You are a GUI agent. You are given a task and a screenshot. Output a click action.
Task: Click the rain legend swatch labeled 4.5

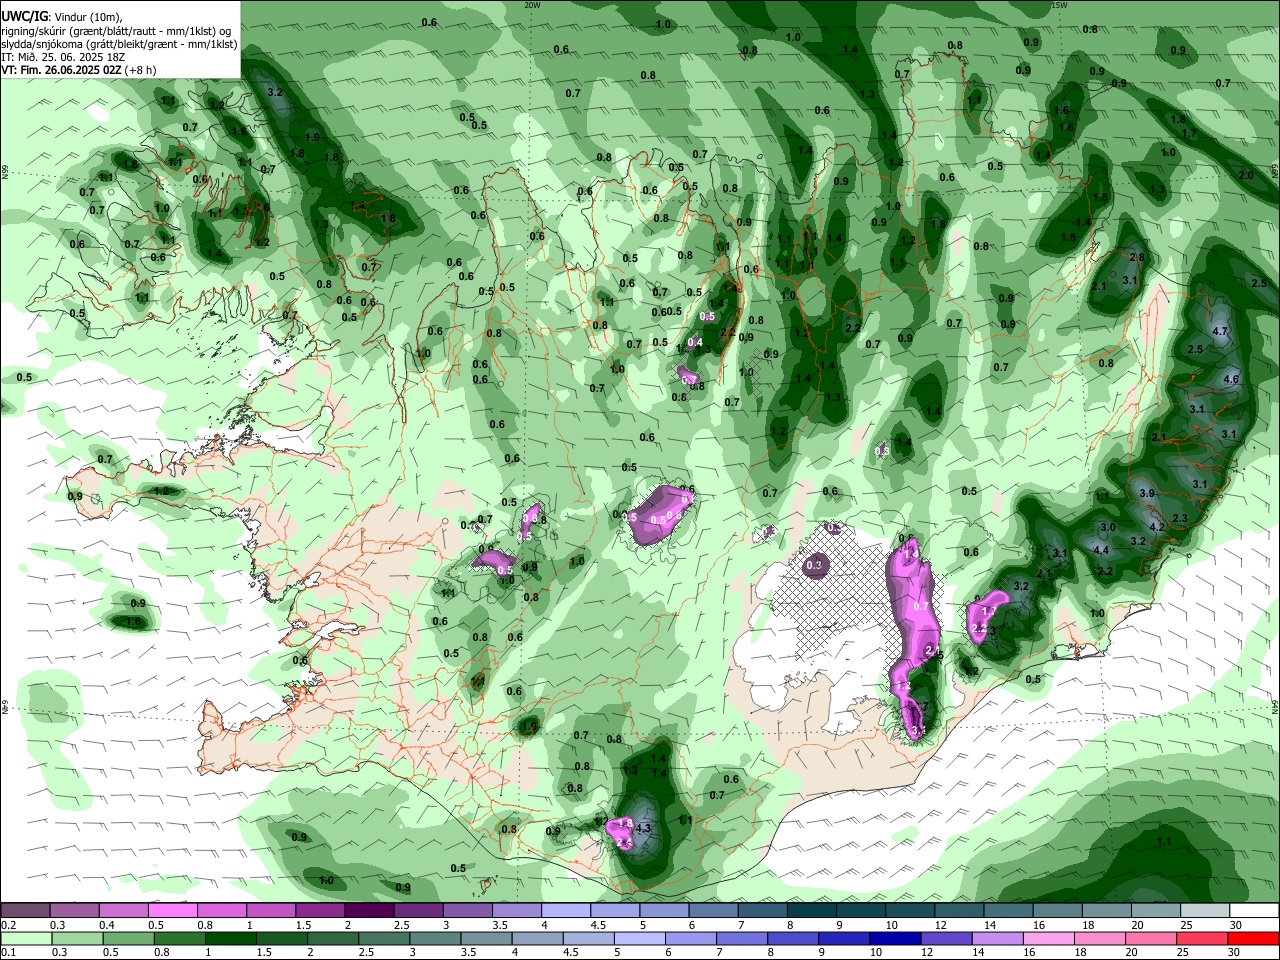tap(589, 938)
